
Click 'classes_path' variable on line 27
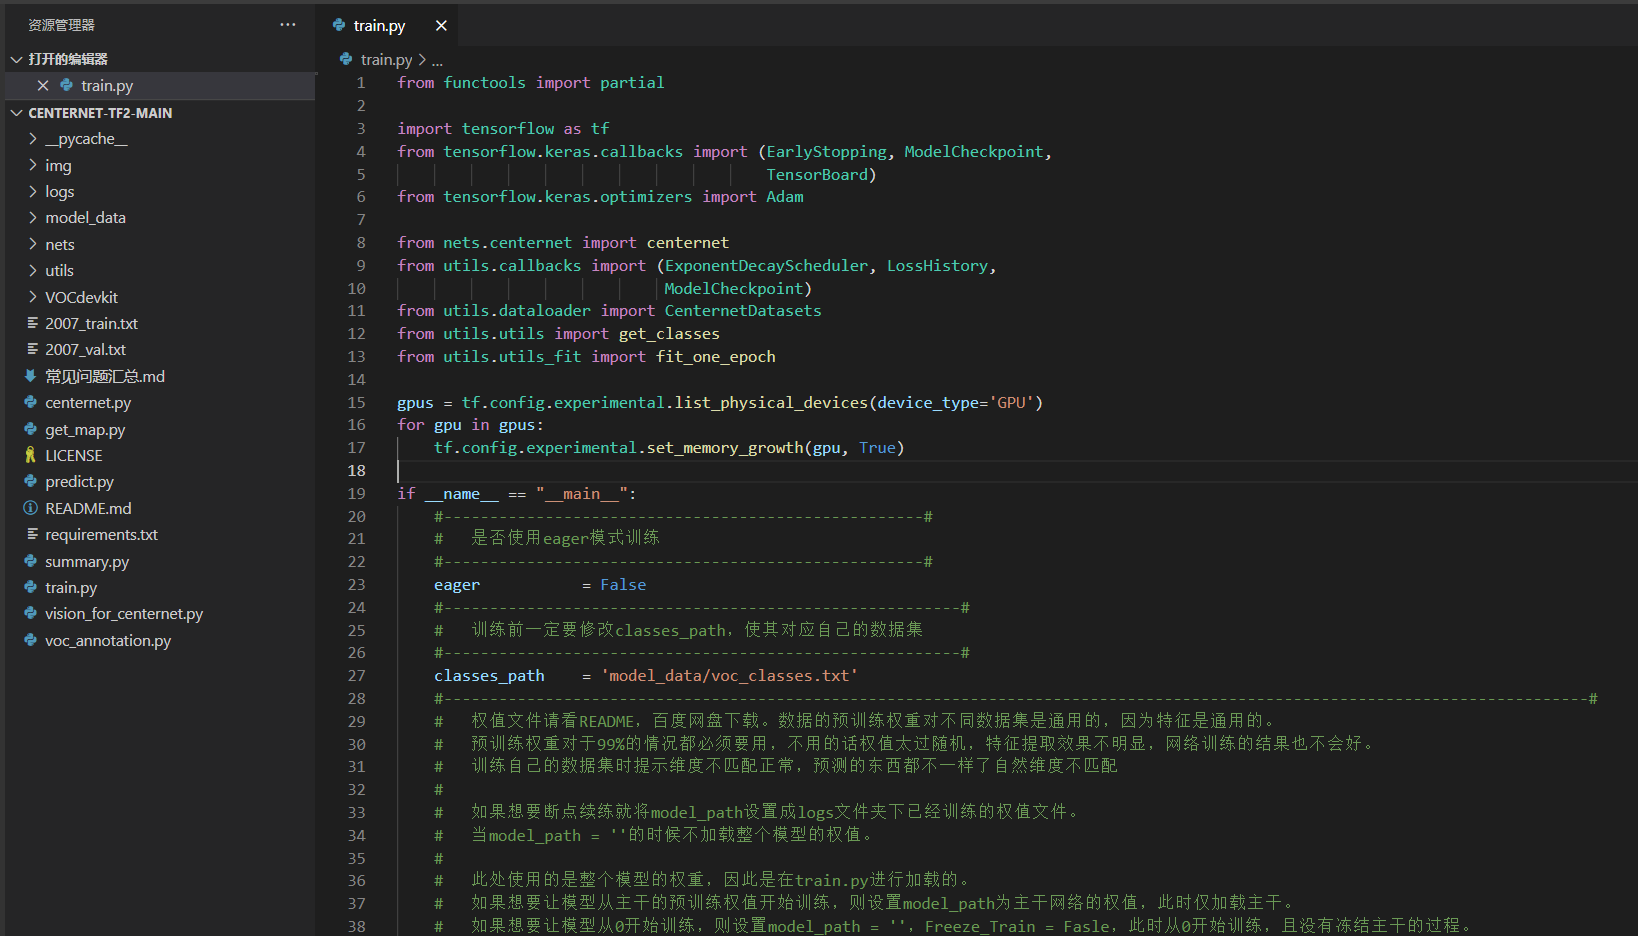[x=489, y=676]
